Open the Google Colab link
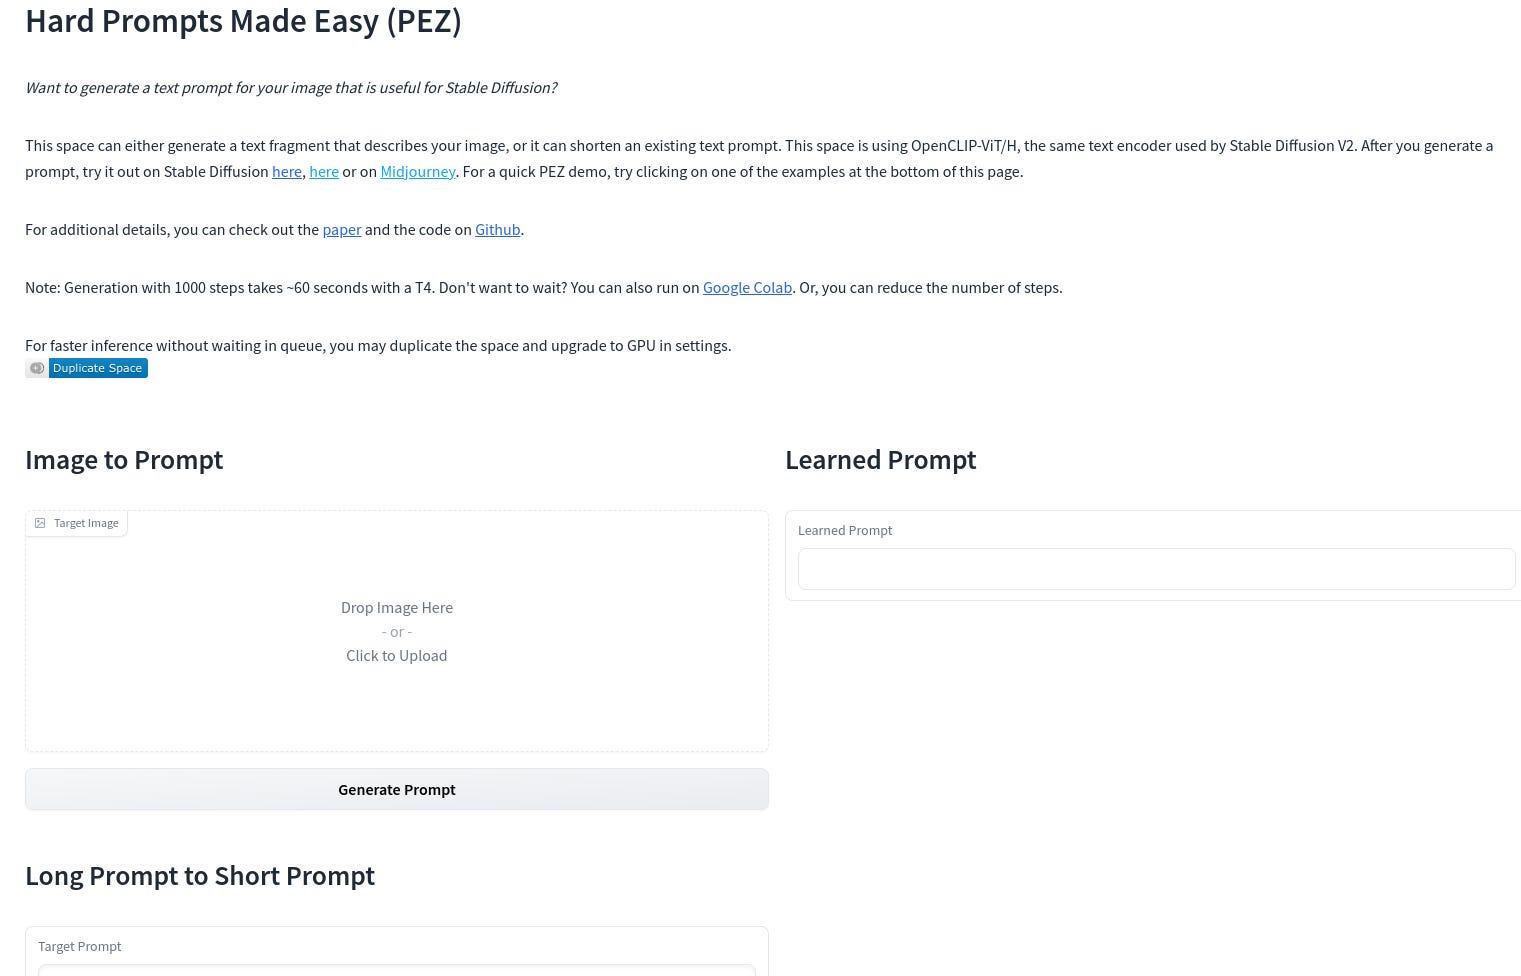 coord(747,287)
